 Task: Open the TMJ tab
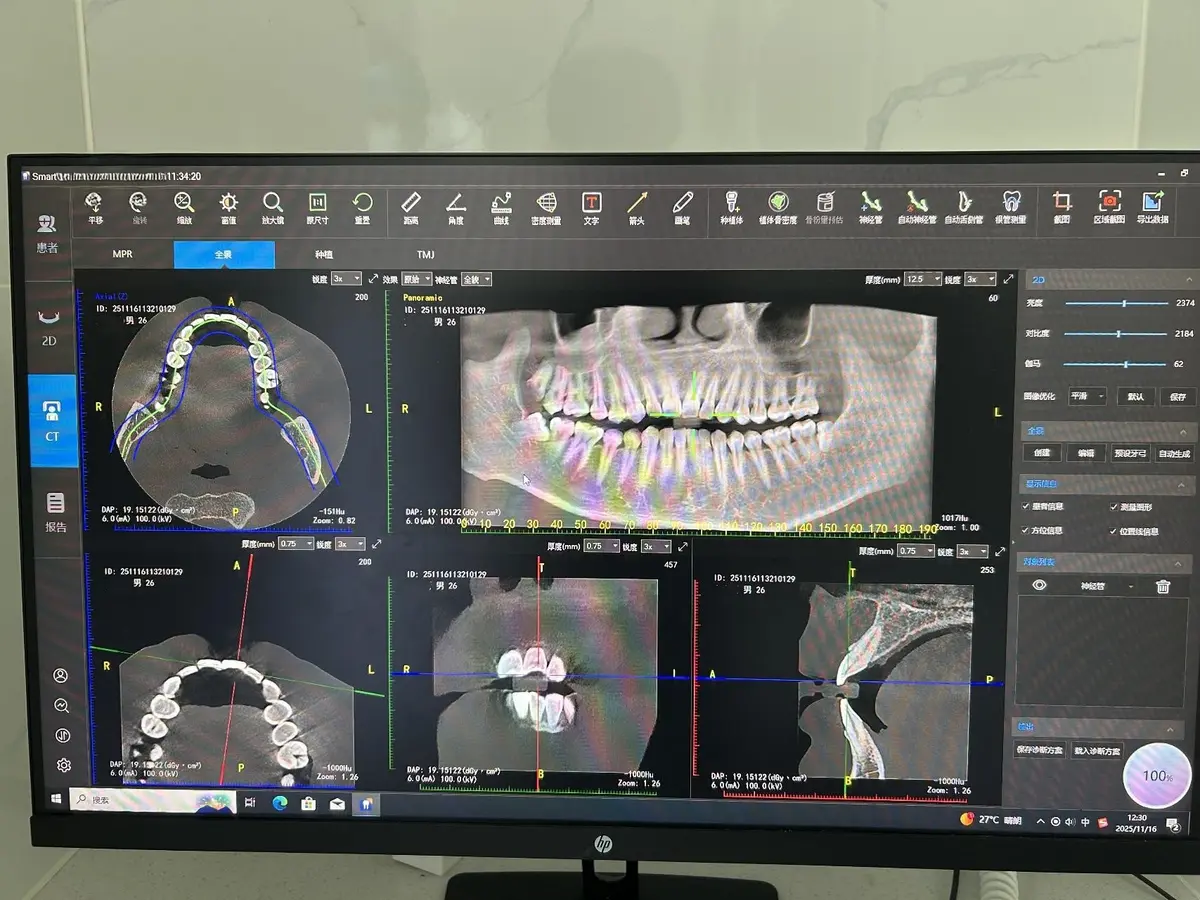(x=426, y=255)
